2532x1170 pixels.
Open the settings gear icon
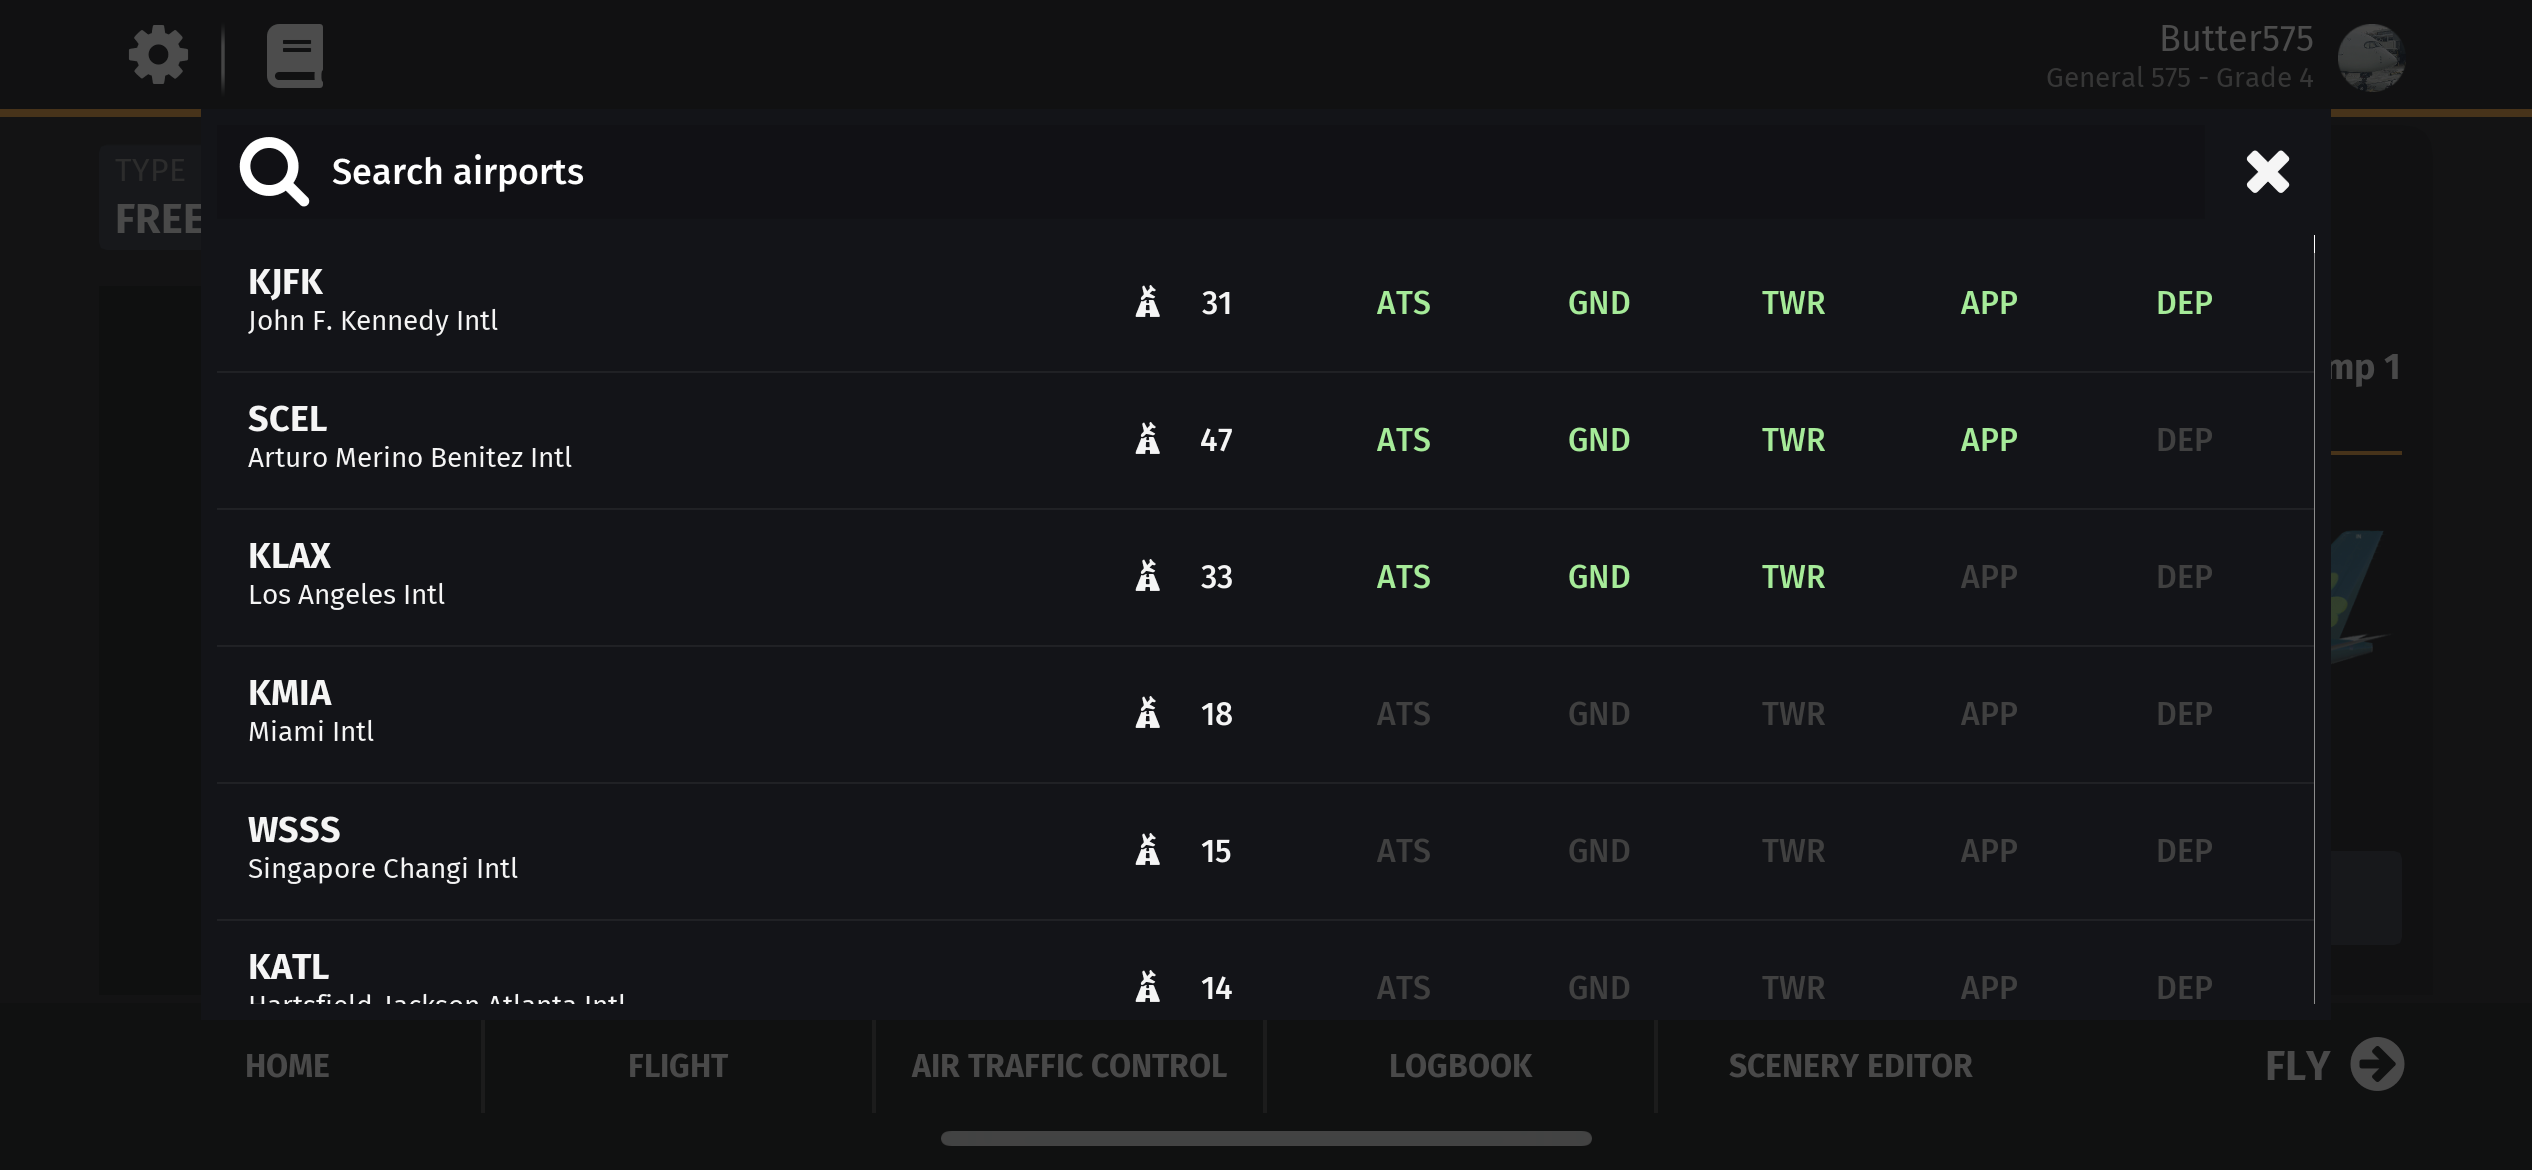pos(158,55)
